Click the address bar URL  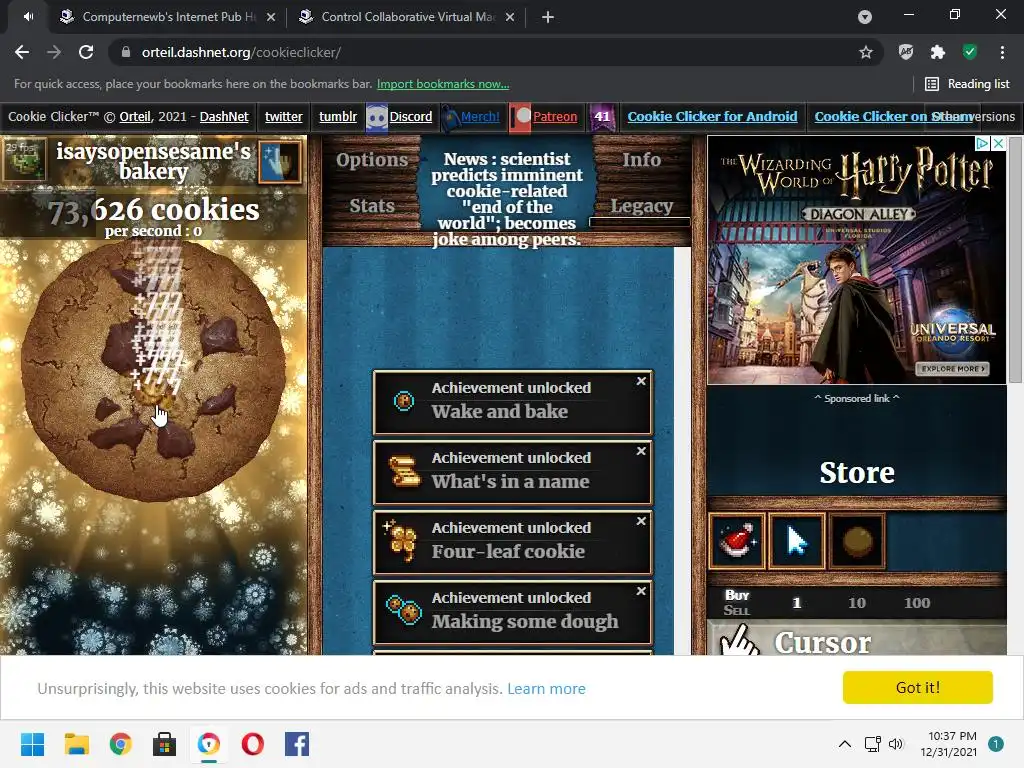click(241, 52)
